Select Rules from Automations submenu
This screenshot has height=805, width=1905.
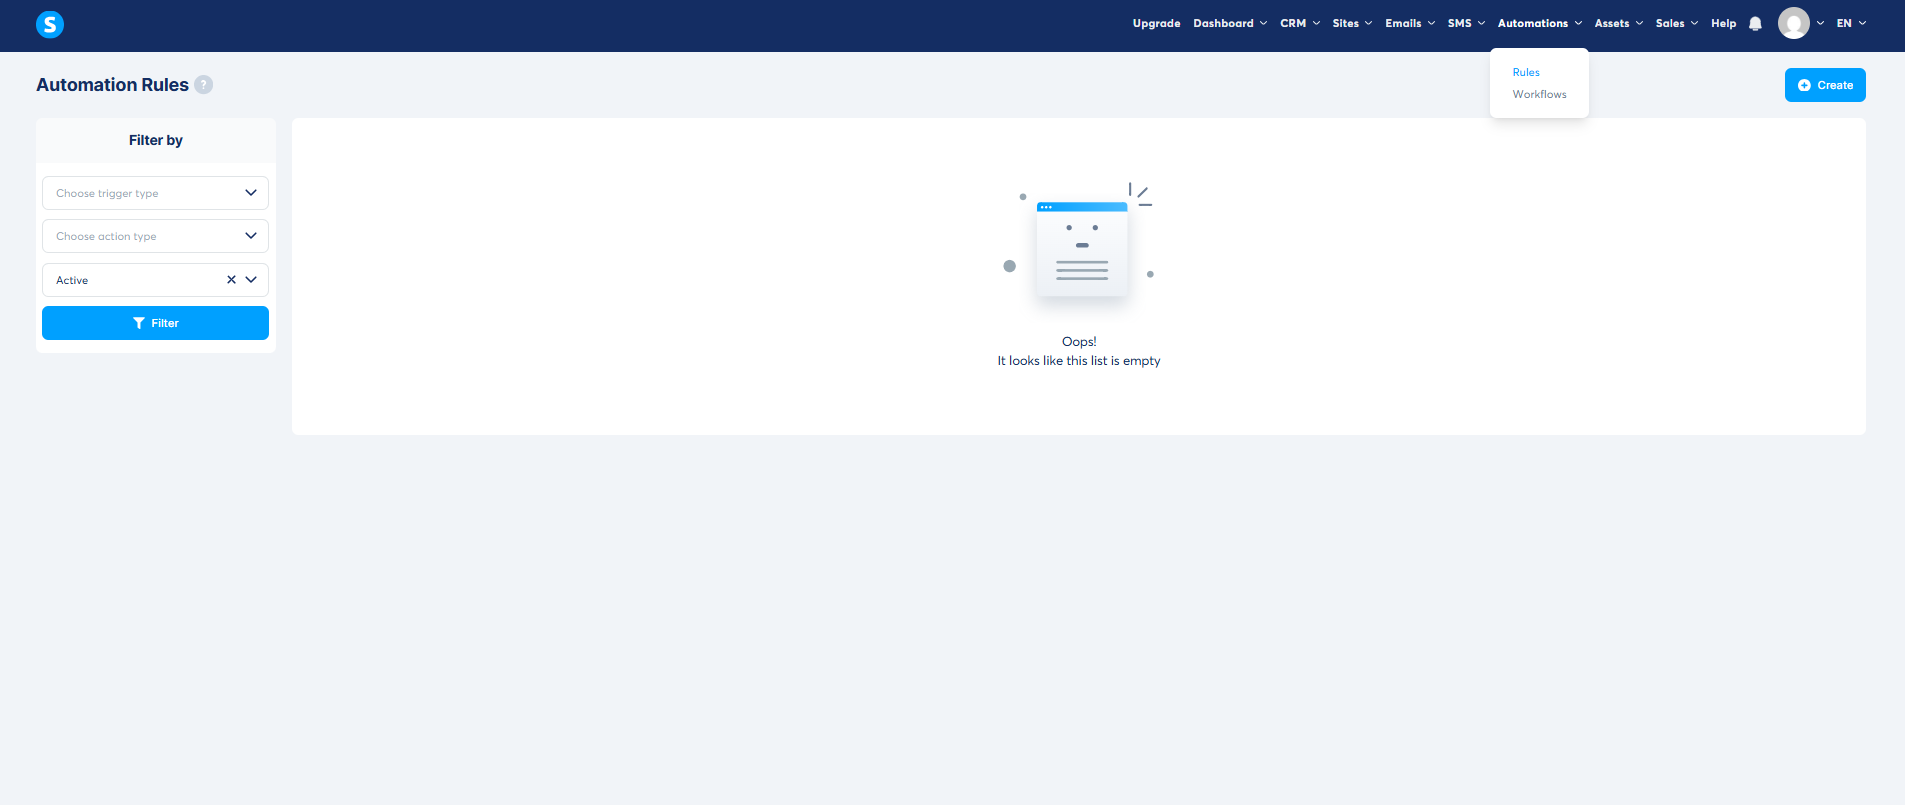click(1525, 72)
